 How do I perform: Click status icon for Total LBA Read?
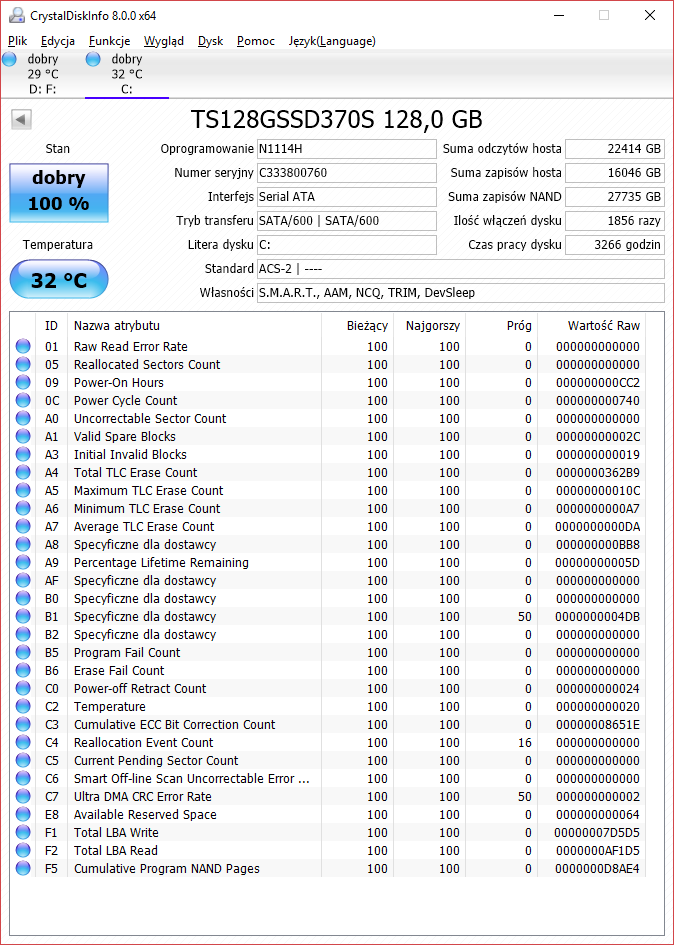(x=23, y=850)
